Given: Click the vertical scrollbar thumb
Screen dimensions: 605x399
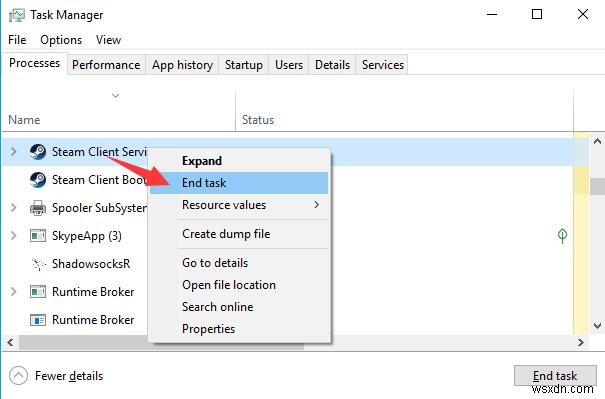Looking at the screenshot, I should (x=597, y=187).
